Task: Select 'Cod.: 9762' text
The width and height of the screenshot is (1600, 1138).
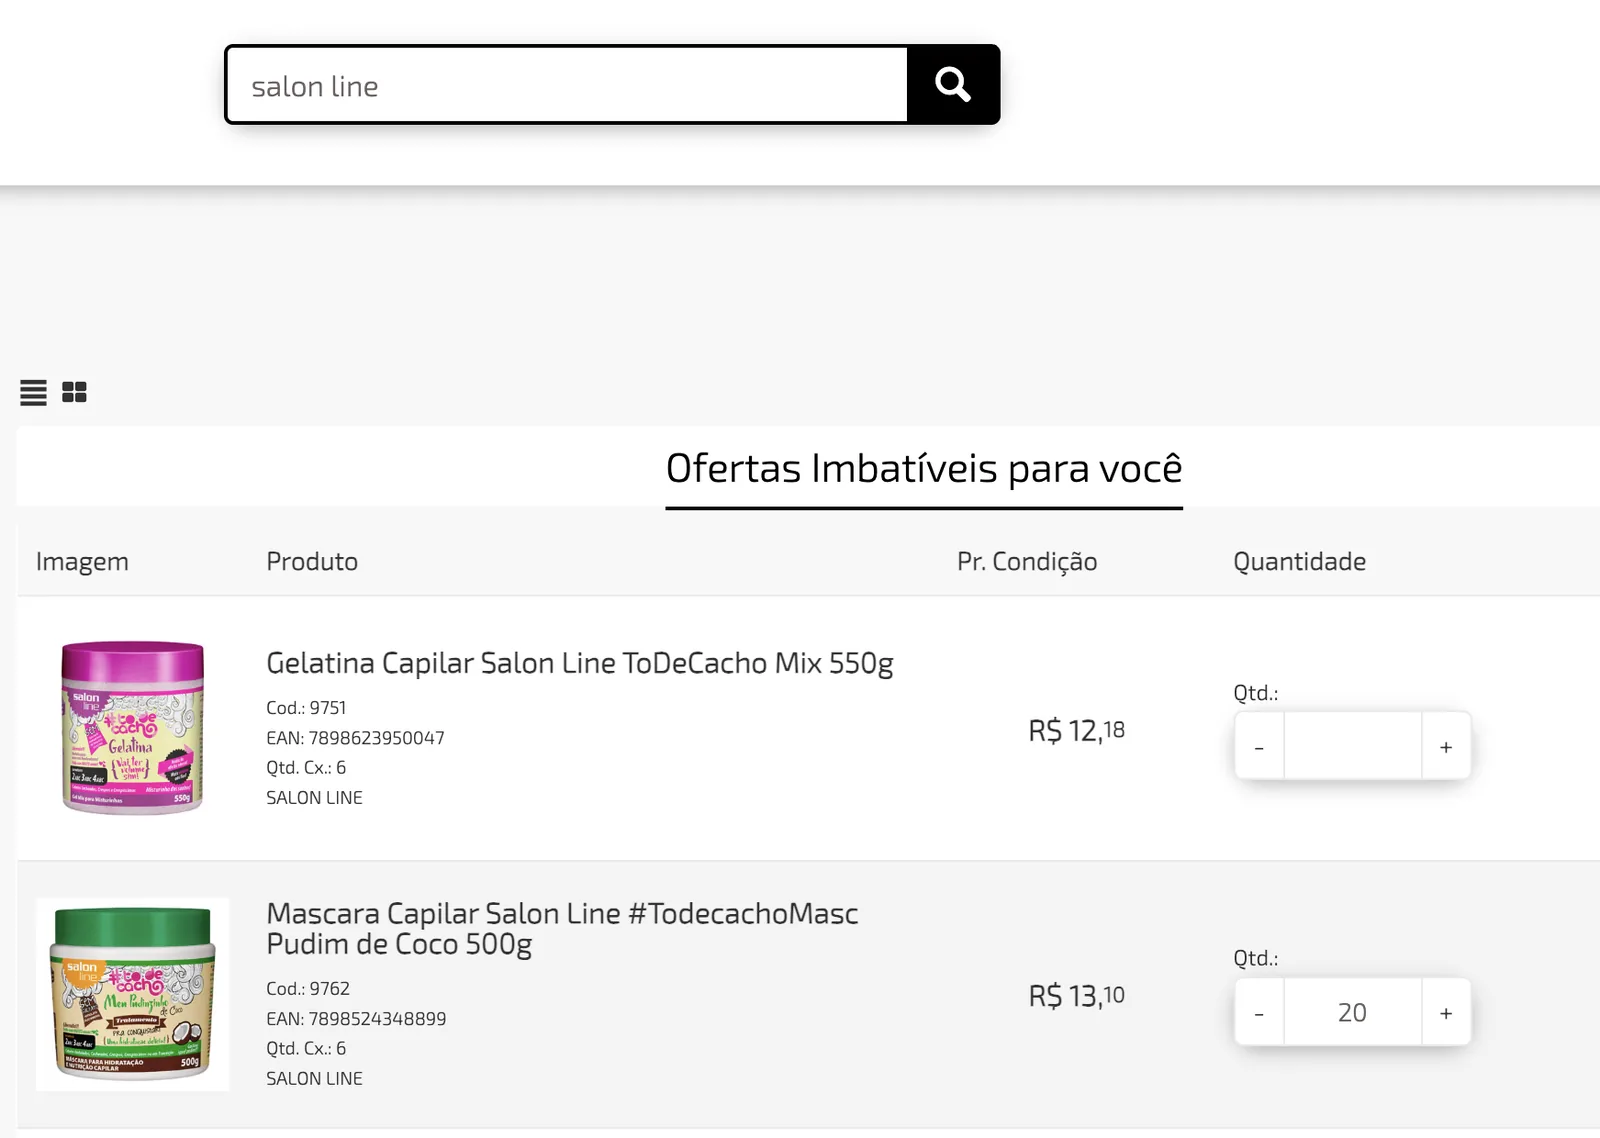Action: click(x=308, y=989)
